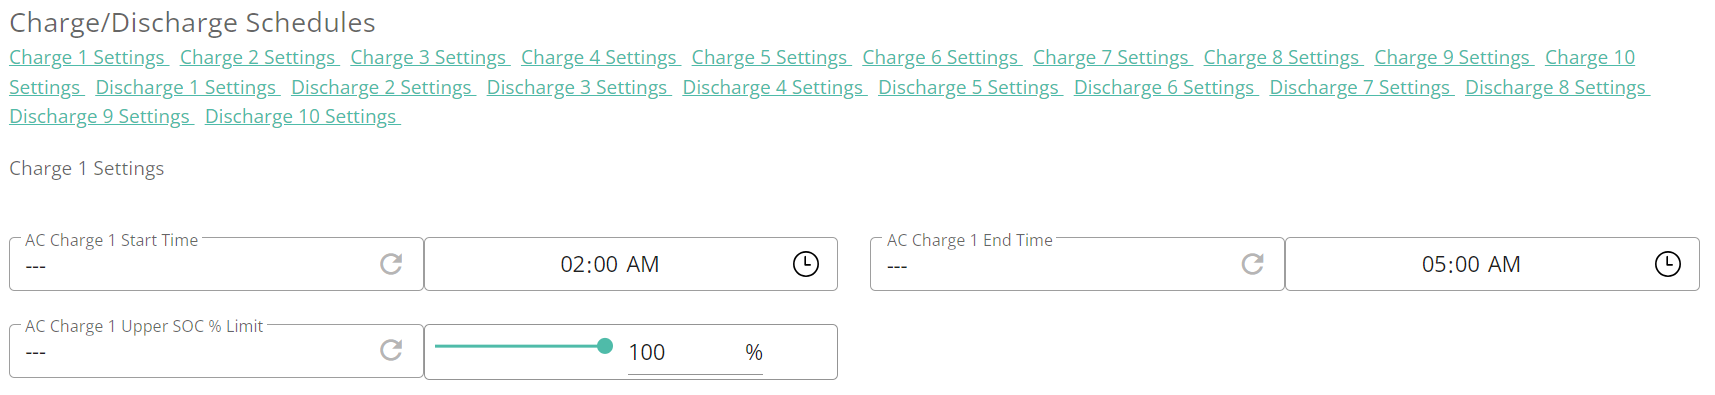The width and height of the screenshot is (1715, 395).
Task: Go to Discharge 4 Settings
Action: pos(773,88)
